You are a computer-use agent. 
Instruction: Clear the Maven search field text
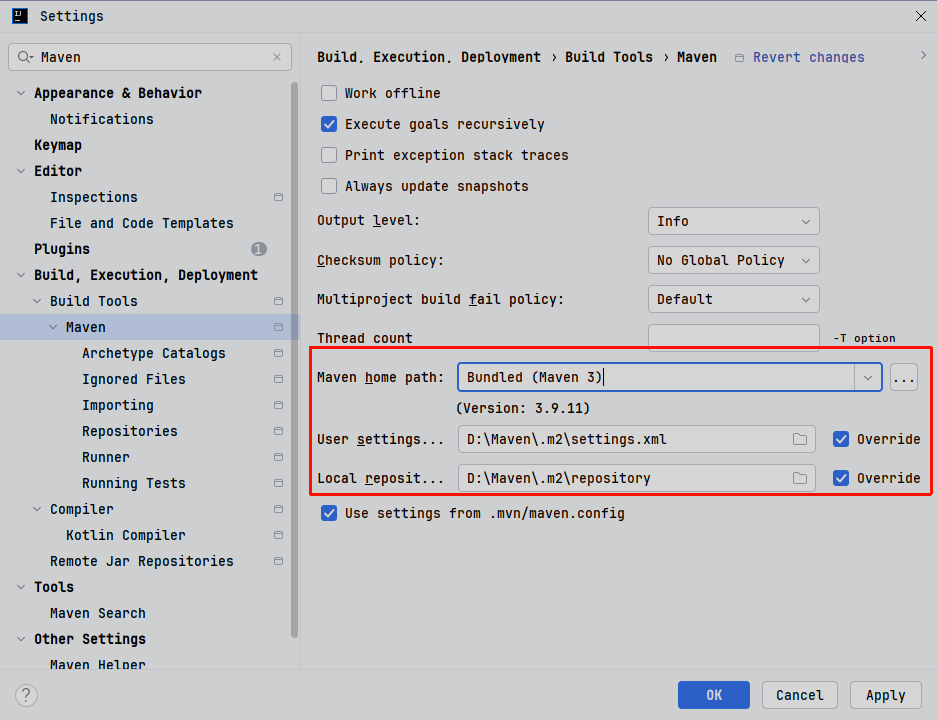click(277, 57)
